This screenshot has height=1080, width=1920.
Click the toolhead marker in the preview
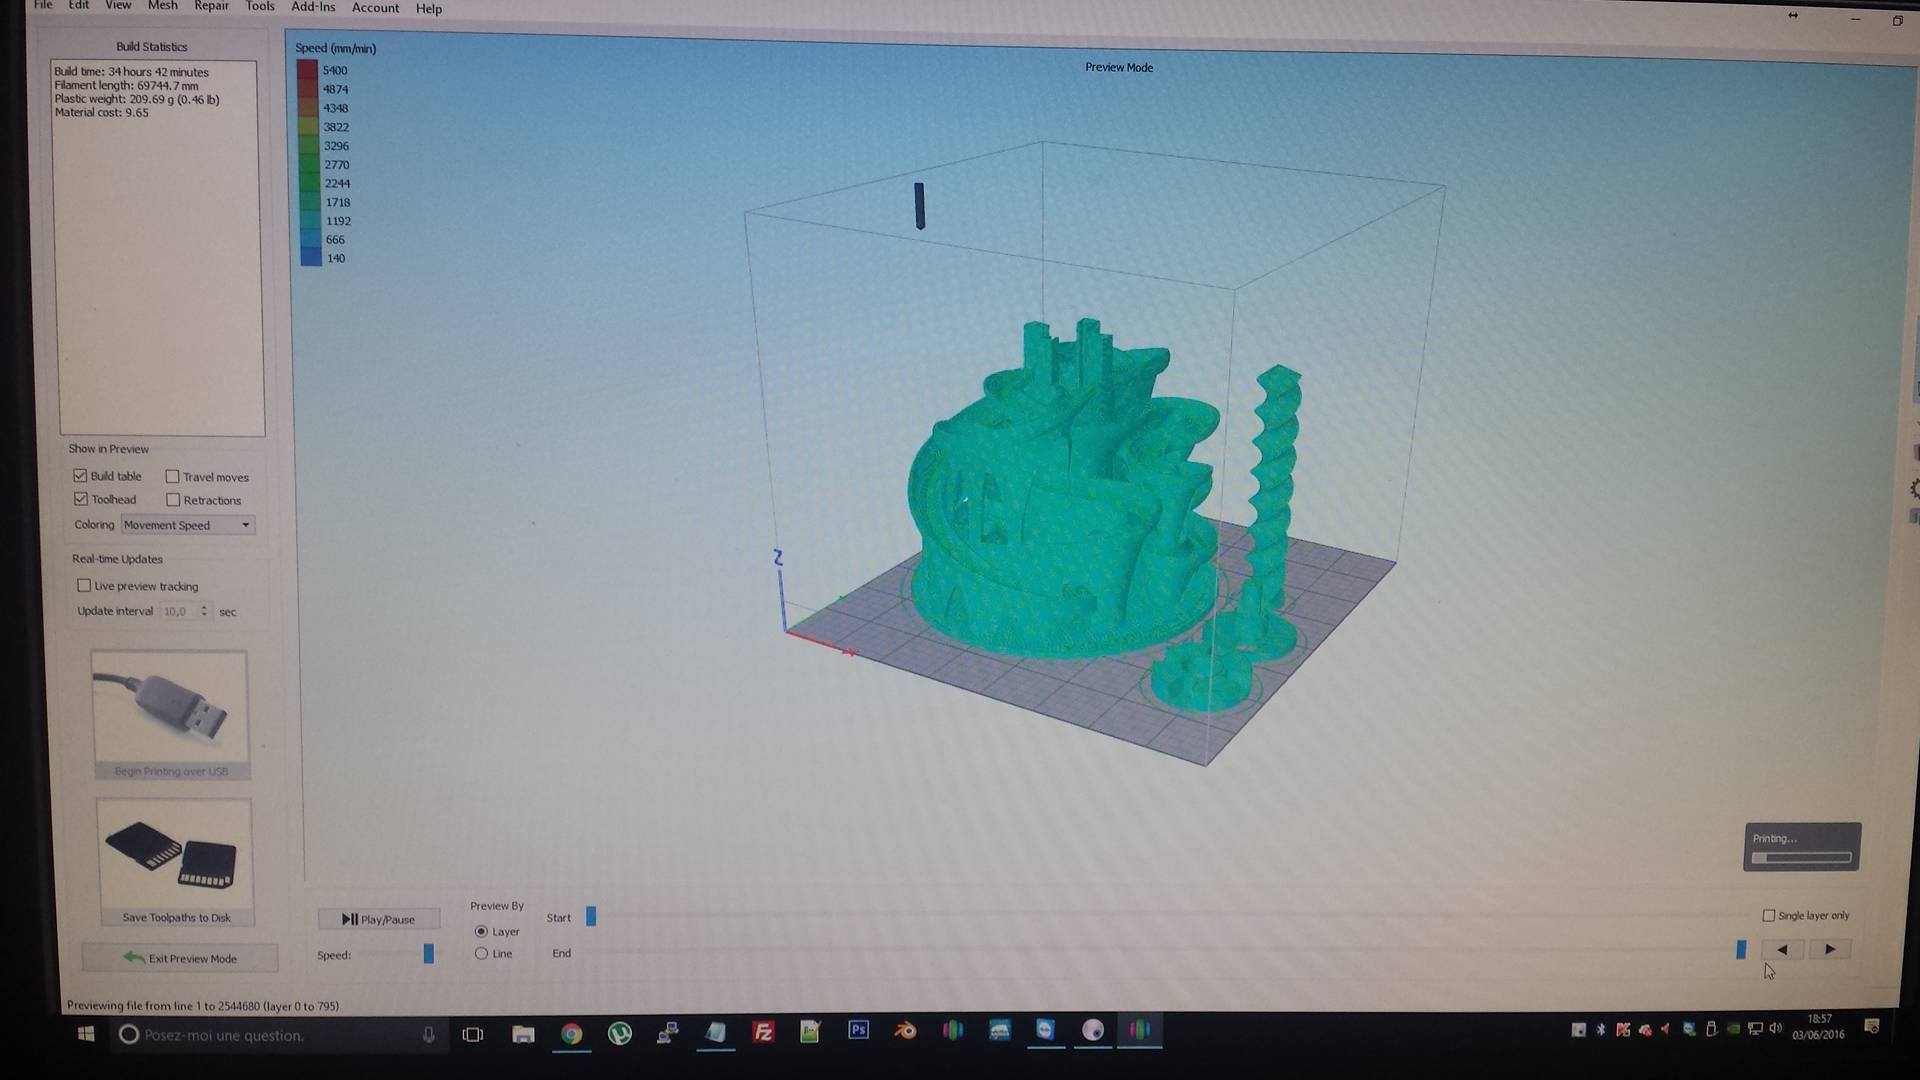(x=919, y=205)
